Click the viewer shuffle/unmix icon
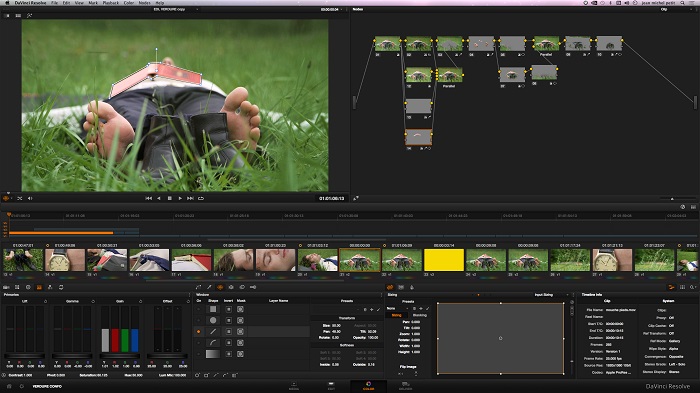The image size is (700, 393). 20,198
